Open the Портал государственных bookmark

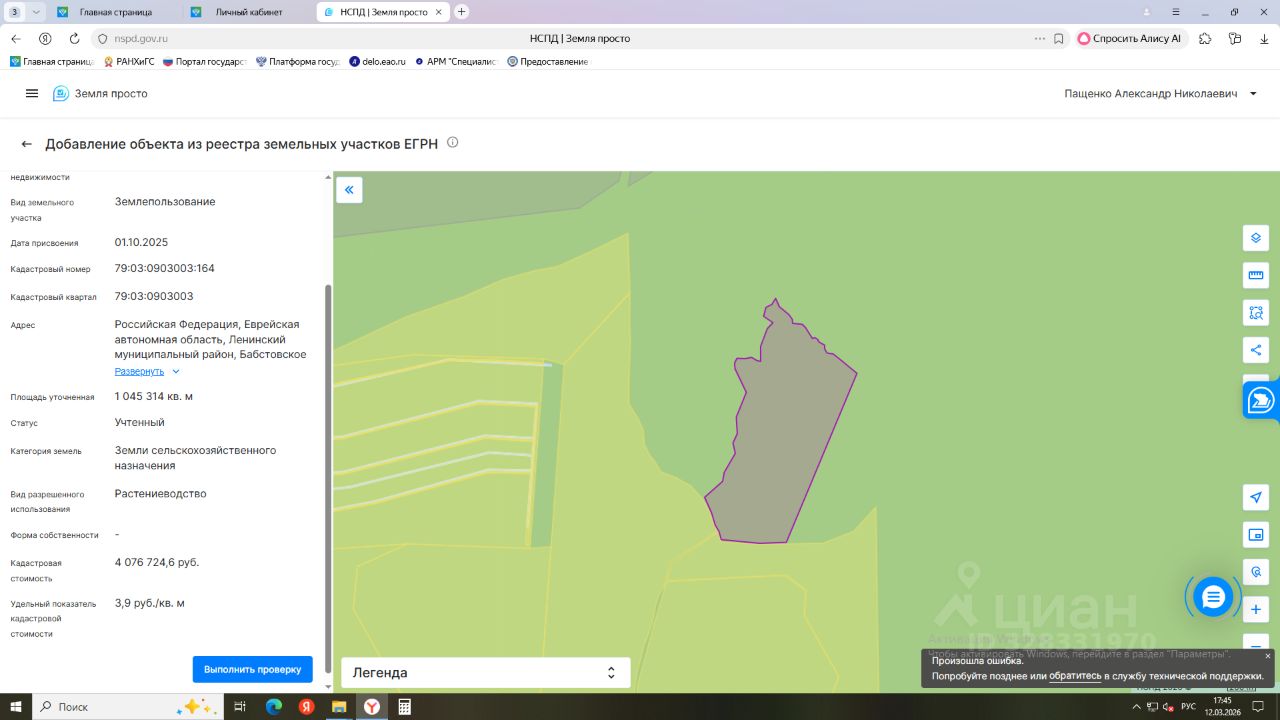click(x=204, y=62)
